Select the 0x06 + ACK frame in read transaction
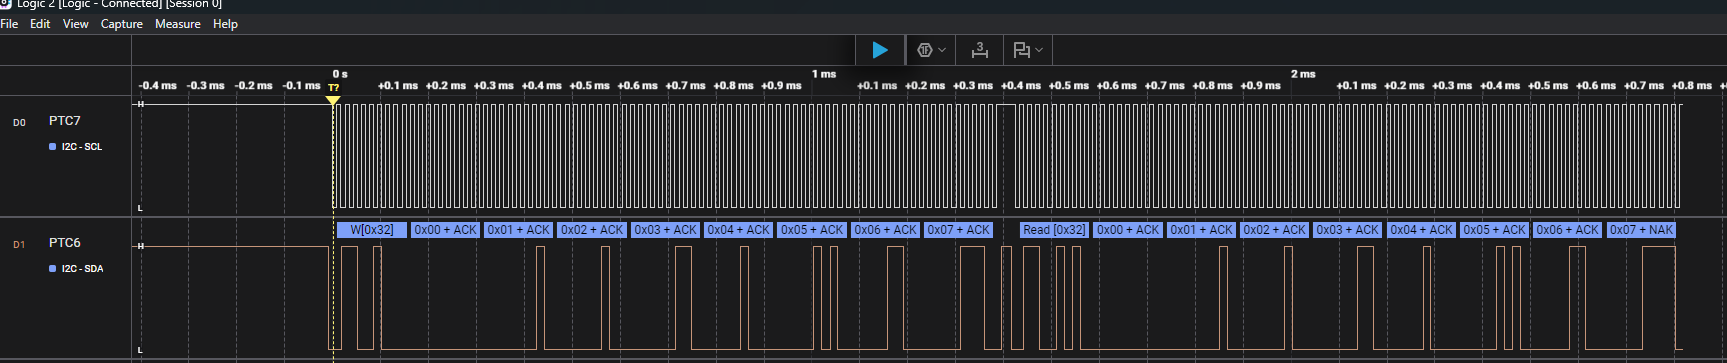 [1568, 230]
